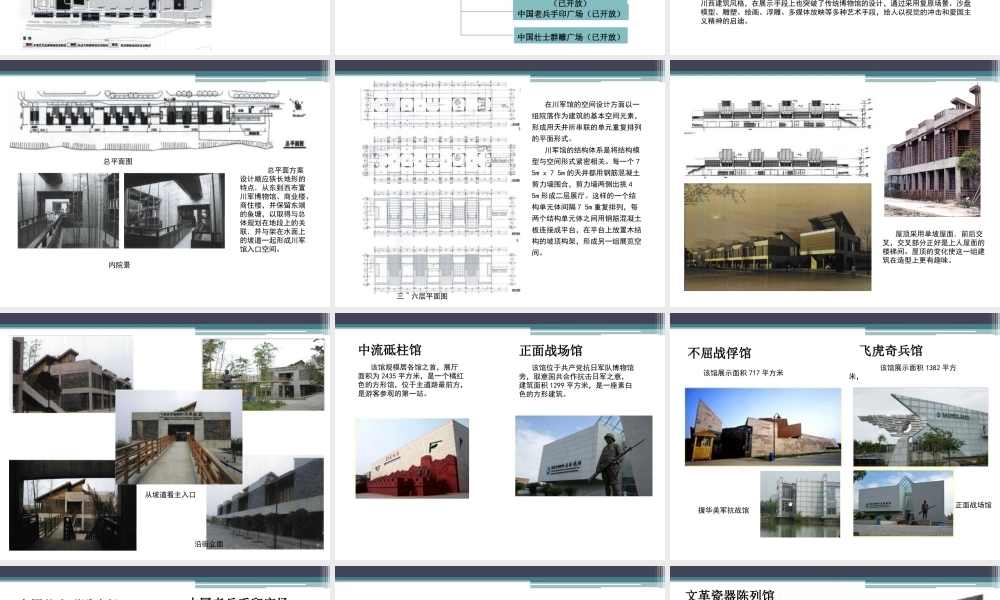Click the text 该馆展示面积 1382 平方米
This screenshot has width=1000, height=600.
pos(902,372)
